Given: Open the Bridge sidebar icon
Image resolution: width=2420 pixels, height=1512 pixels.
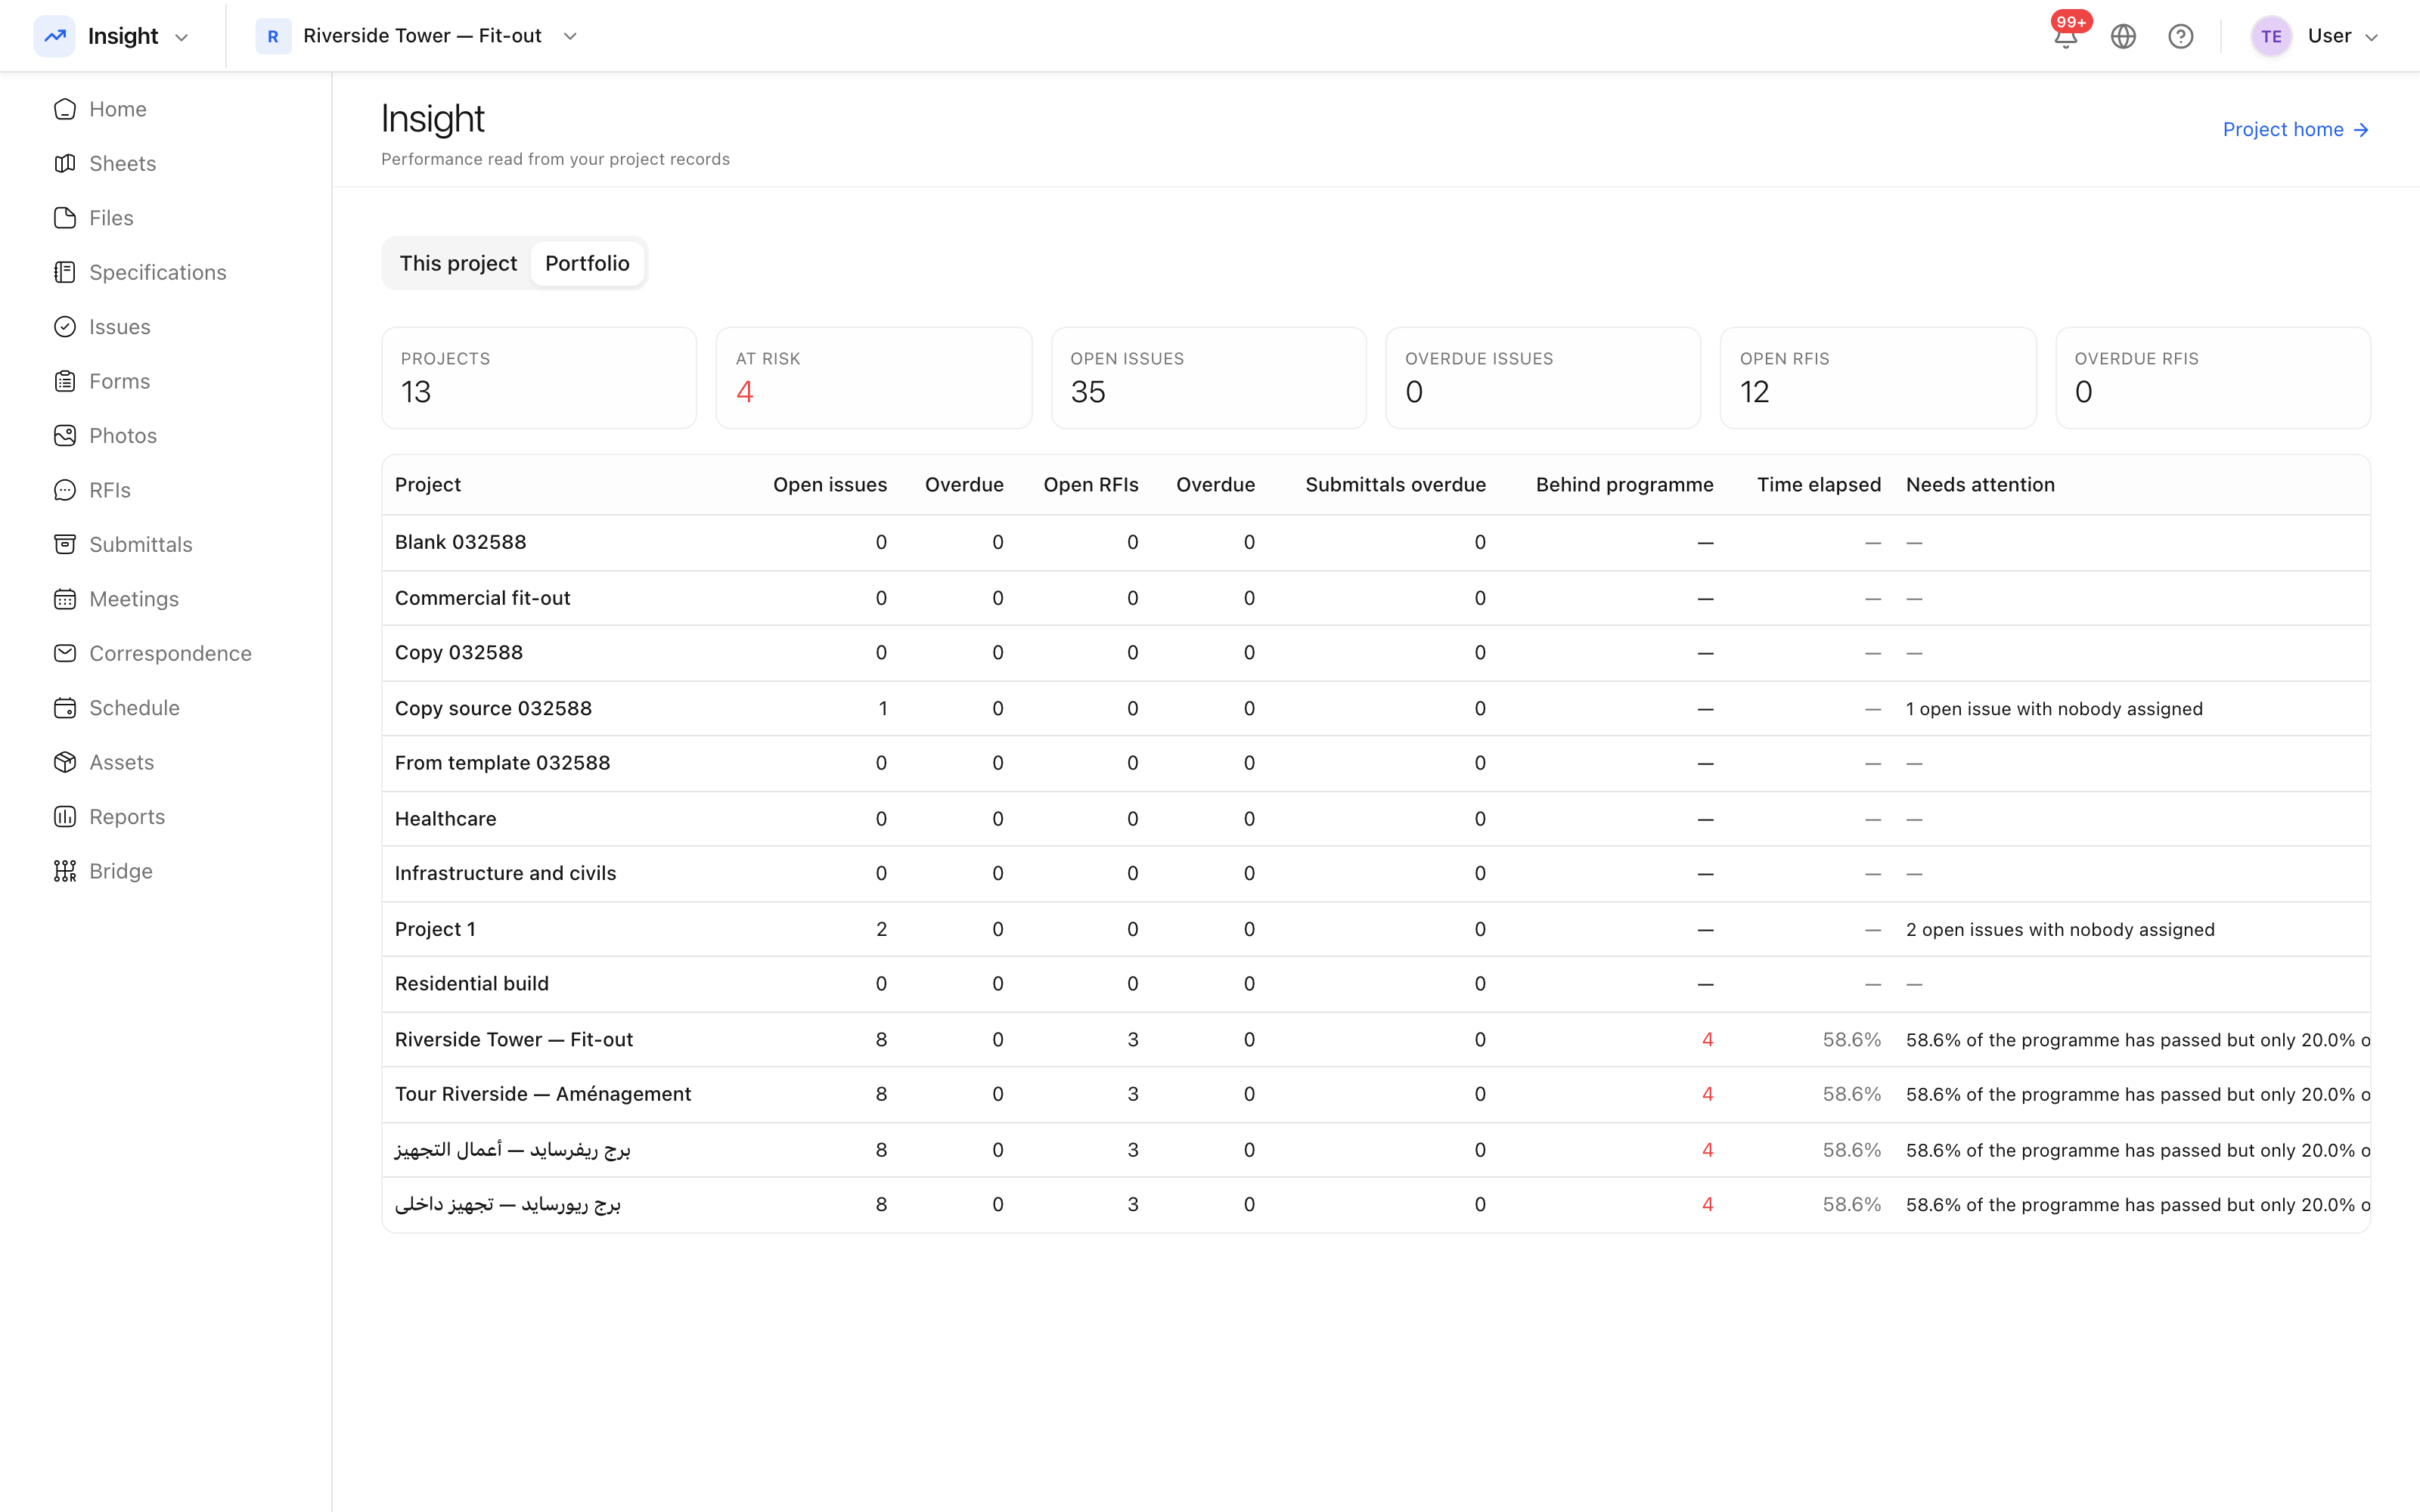Looking at the screenshot, I should 65,871.
